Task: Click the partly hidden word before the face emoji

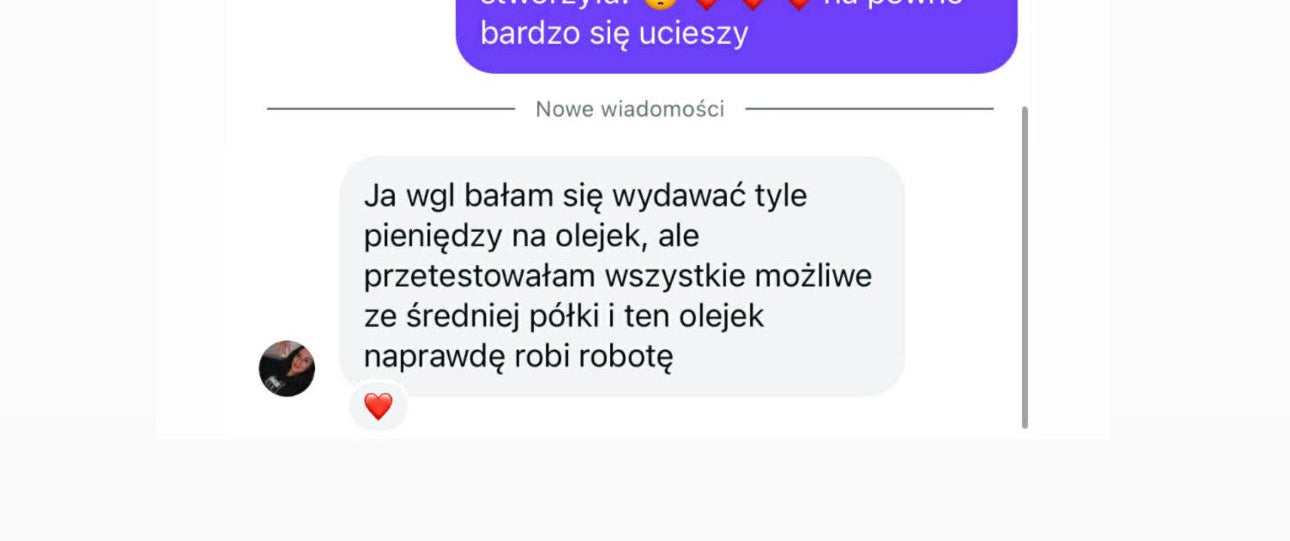Action: click(556, 3)
